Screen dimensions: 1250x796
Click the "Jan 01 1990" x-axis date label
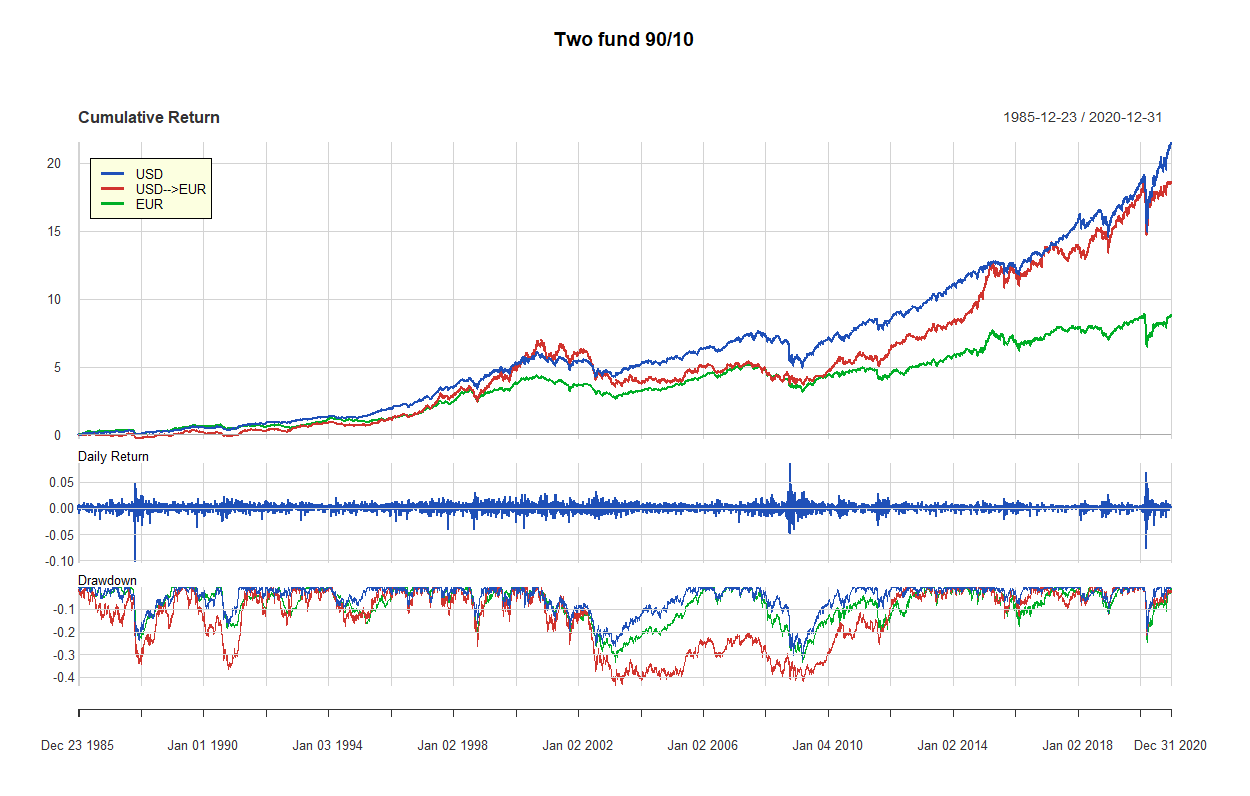[203, 745]
